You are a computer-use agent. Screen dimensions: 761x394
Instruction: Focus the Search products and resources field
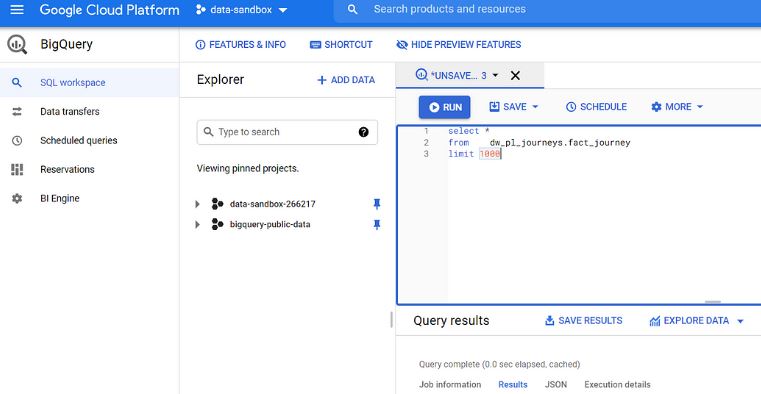click(x=547, y=10)
